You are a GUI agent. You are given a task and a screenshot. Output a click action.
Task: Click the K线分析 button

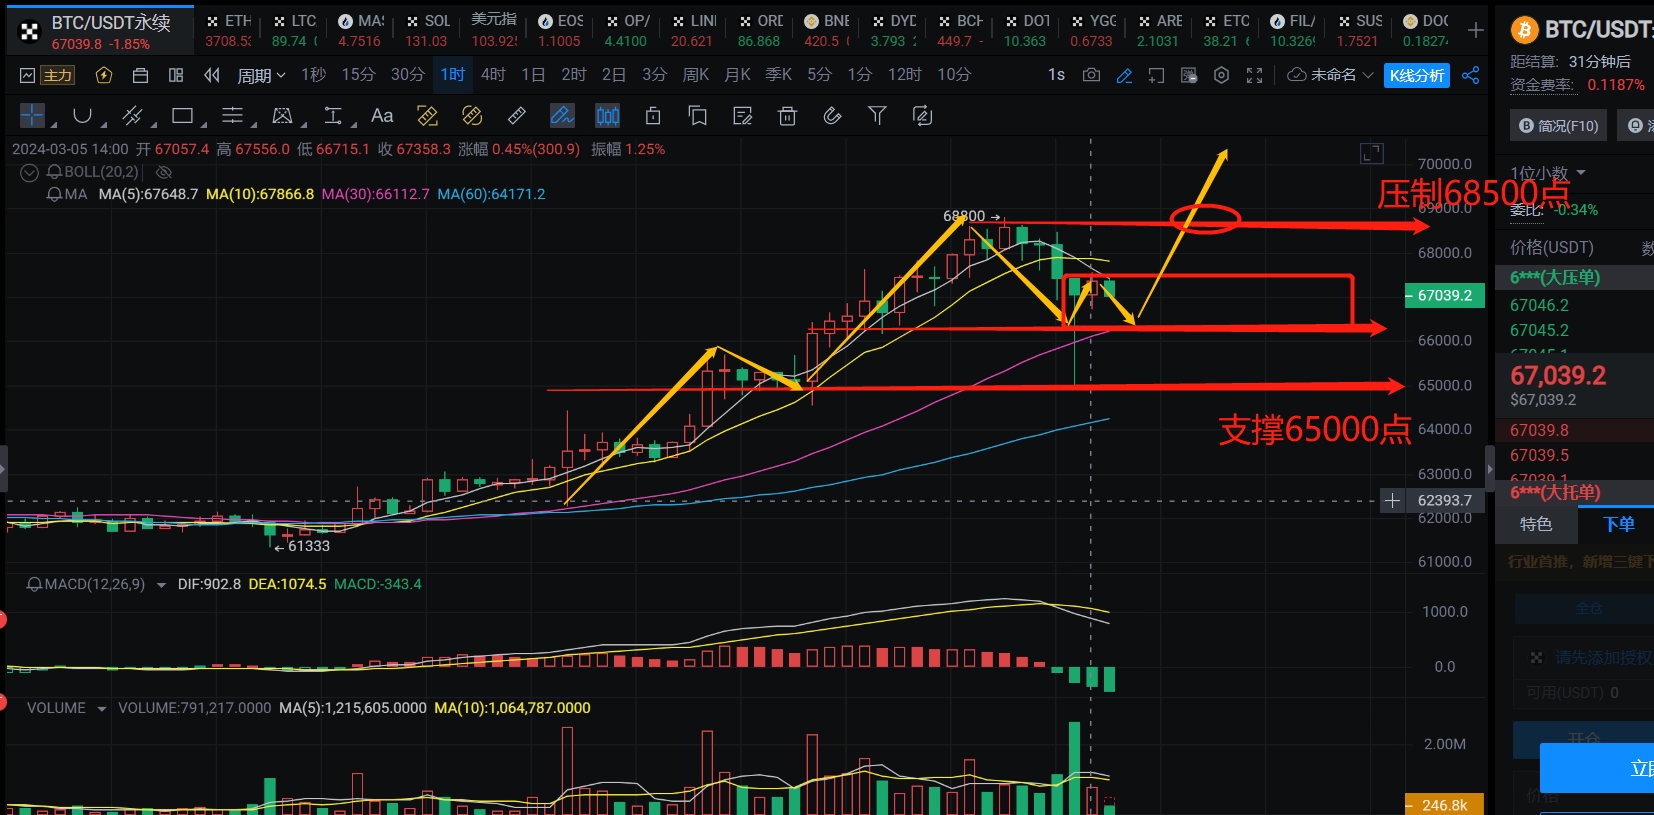tap(1416, 75)
